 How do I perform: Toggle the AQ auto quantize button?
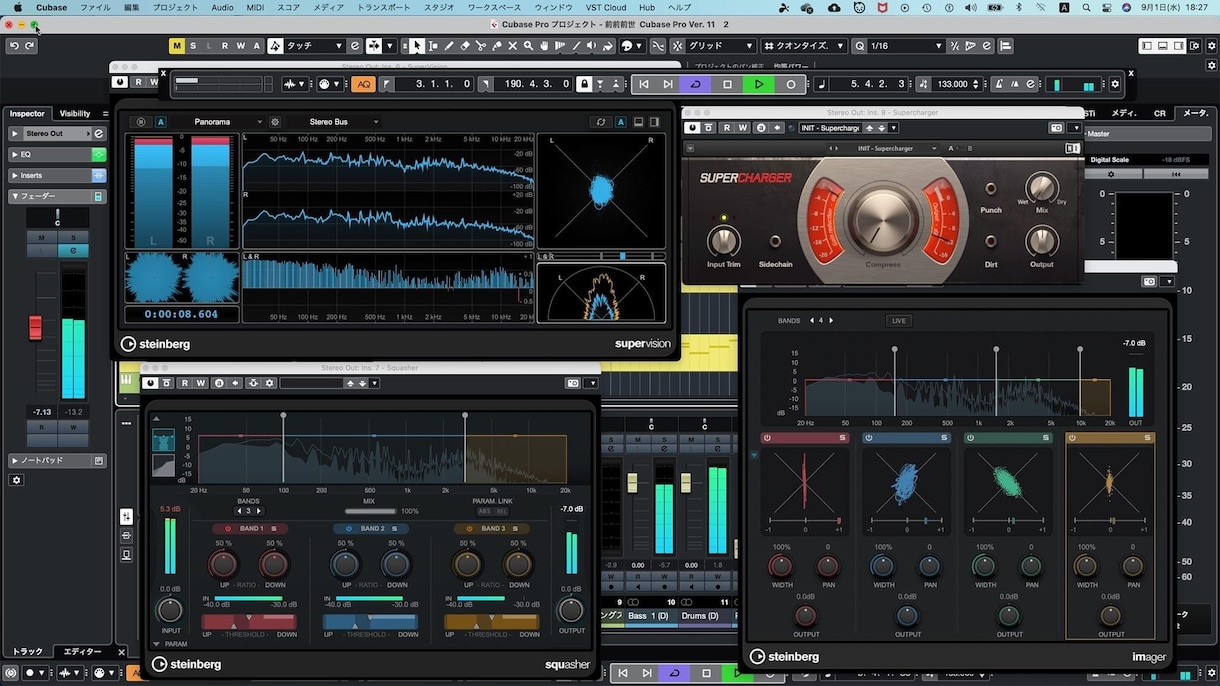pyautogui.click(x=363, y=84)
